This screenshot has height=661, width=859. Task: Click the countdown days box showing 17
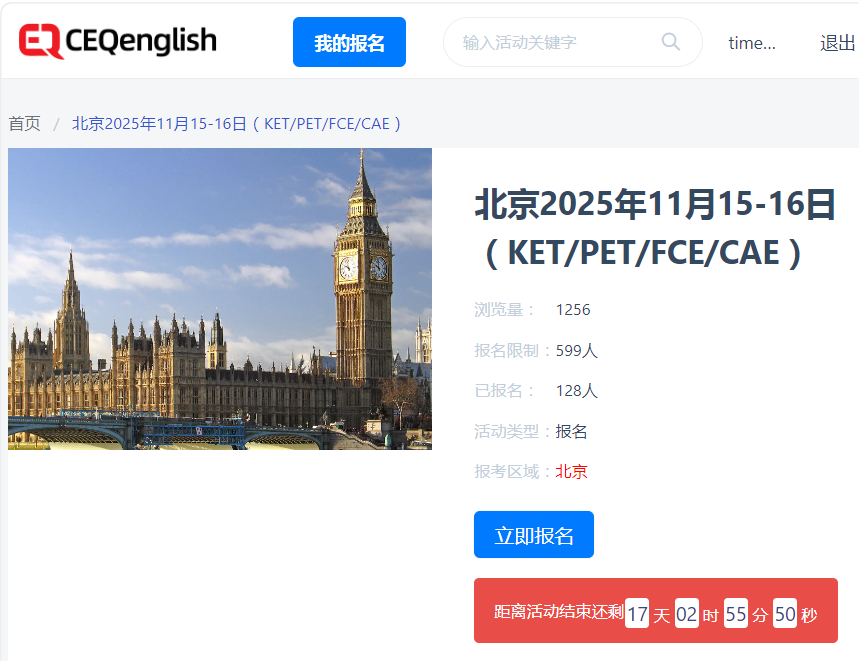coord(637,614)
